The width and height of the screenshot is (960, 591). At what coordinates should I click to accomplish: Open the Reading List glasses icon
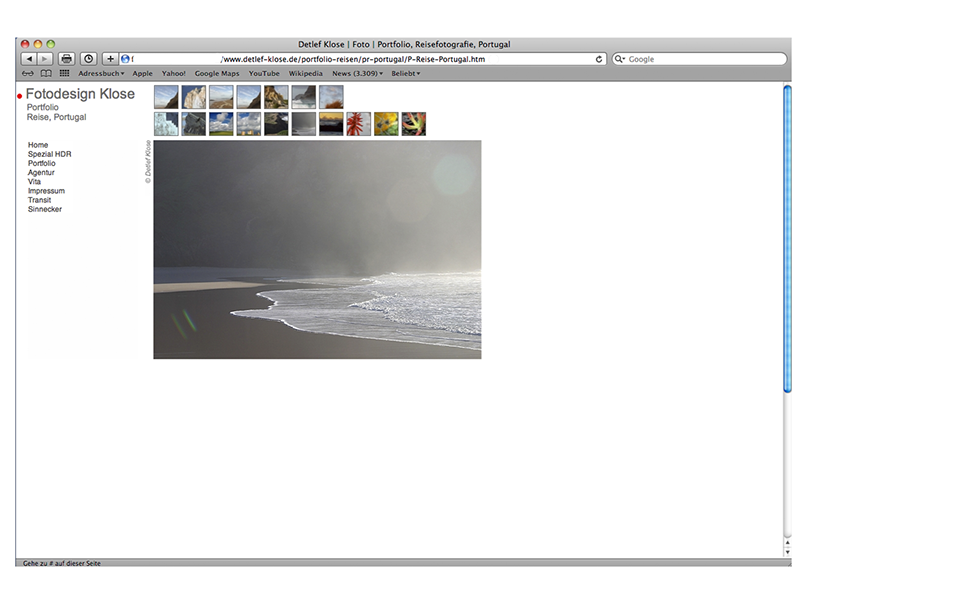pyautogui.click(x=28, y=73)
